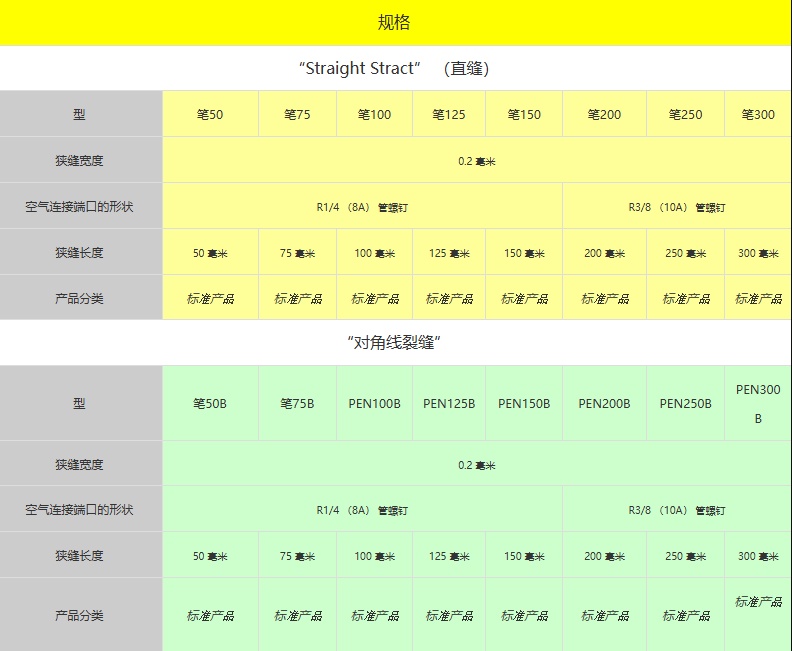The width and height of the screenshot is (792, 651).
Task: Click the PEN200B model cell
Action: tap(604, 404)
